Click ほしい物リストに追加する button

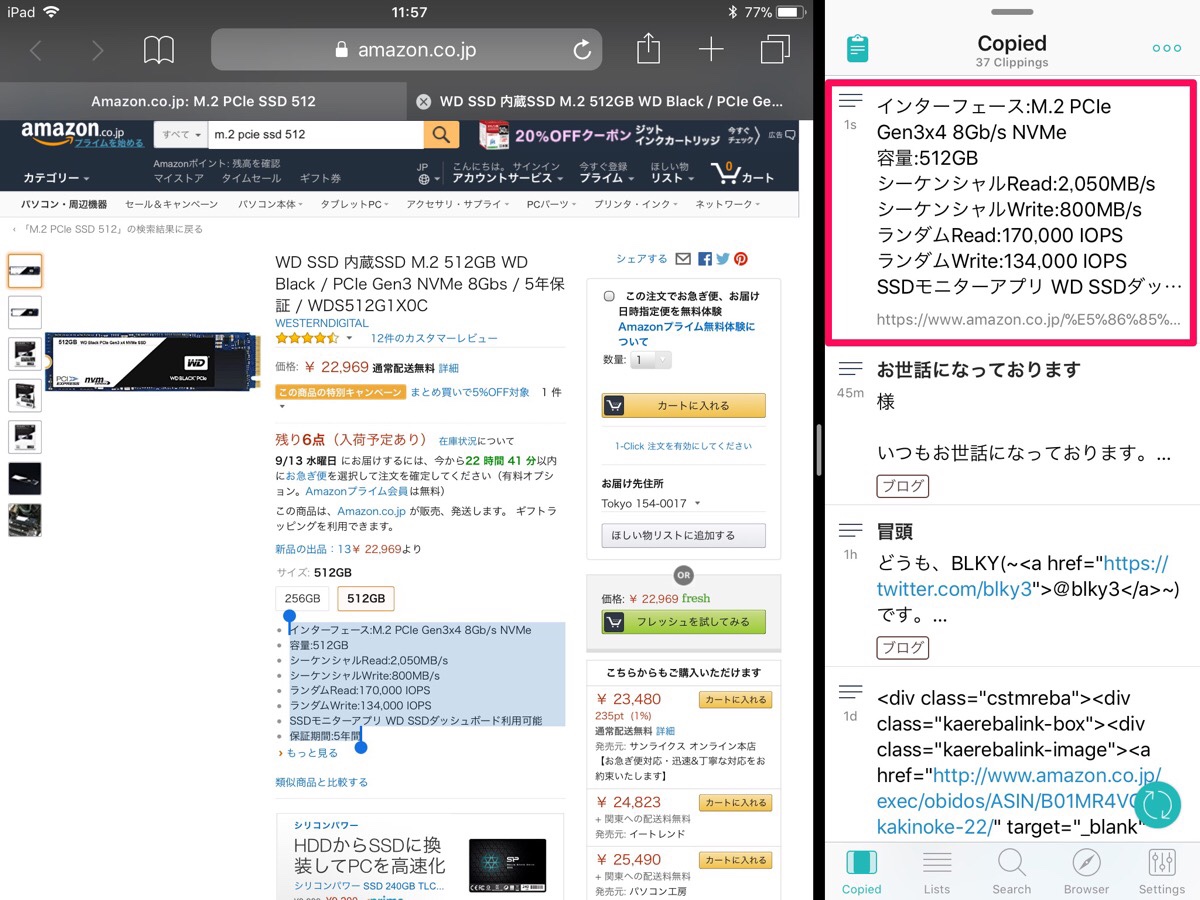click(x=683, y=535)
